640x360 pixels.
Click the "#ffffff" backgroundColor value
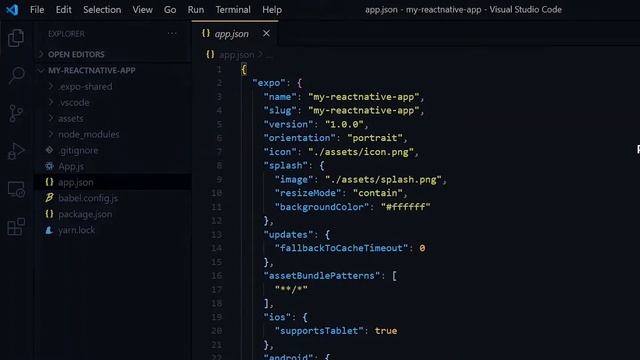405,207
